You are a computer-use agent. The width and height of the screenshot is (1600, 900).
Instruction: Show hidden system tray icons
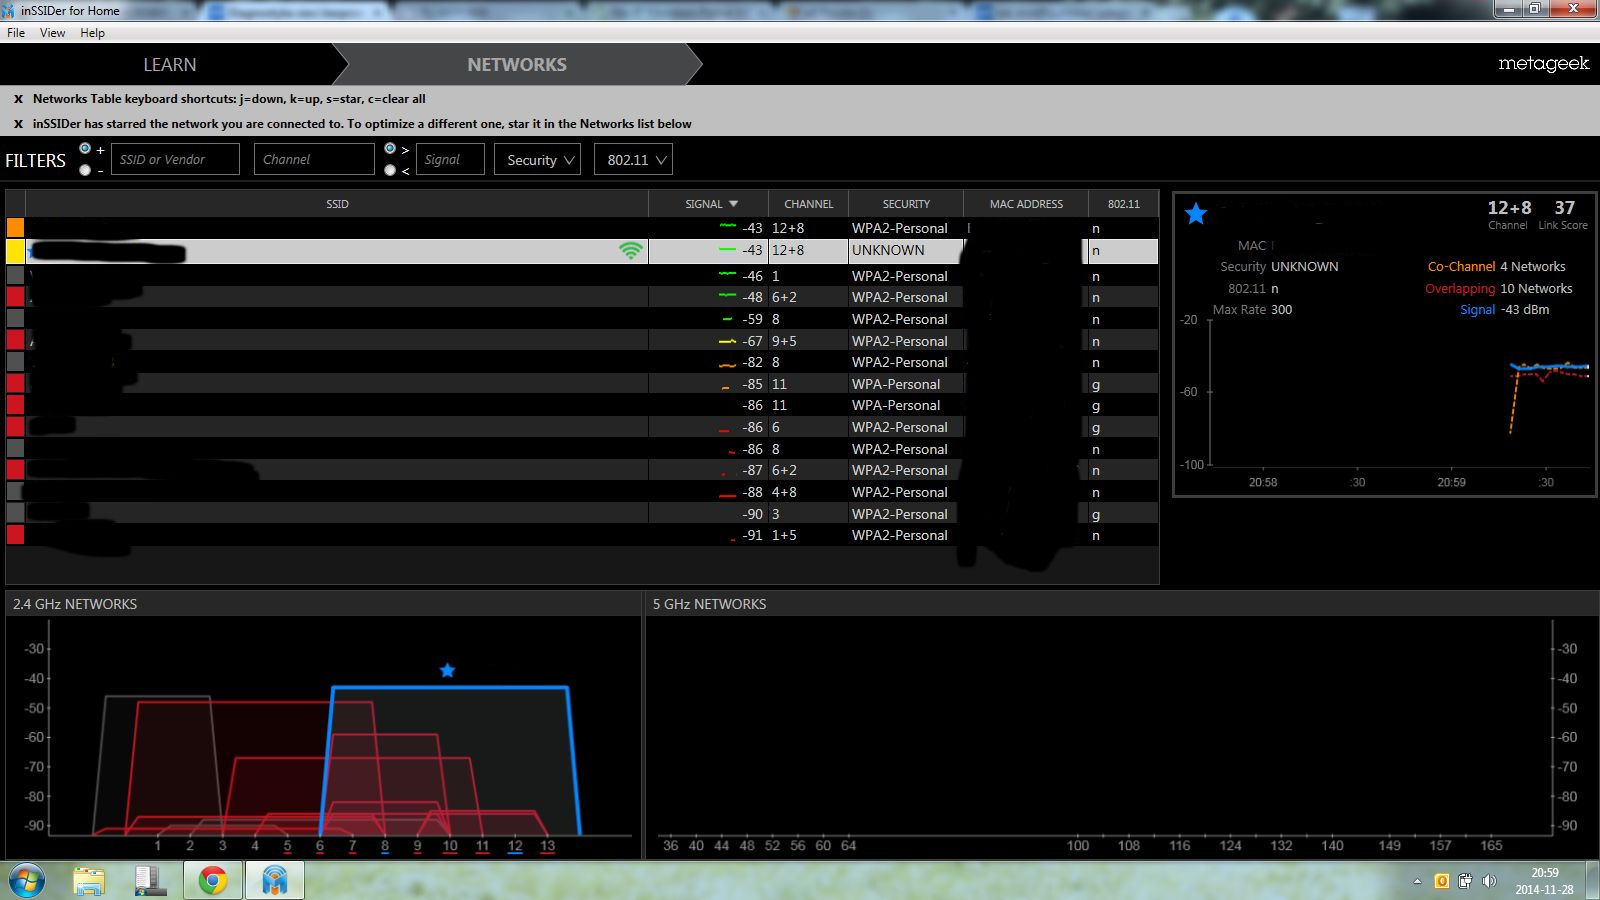tap(1417, 881)
